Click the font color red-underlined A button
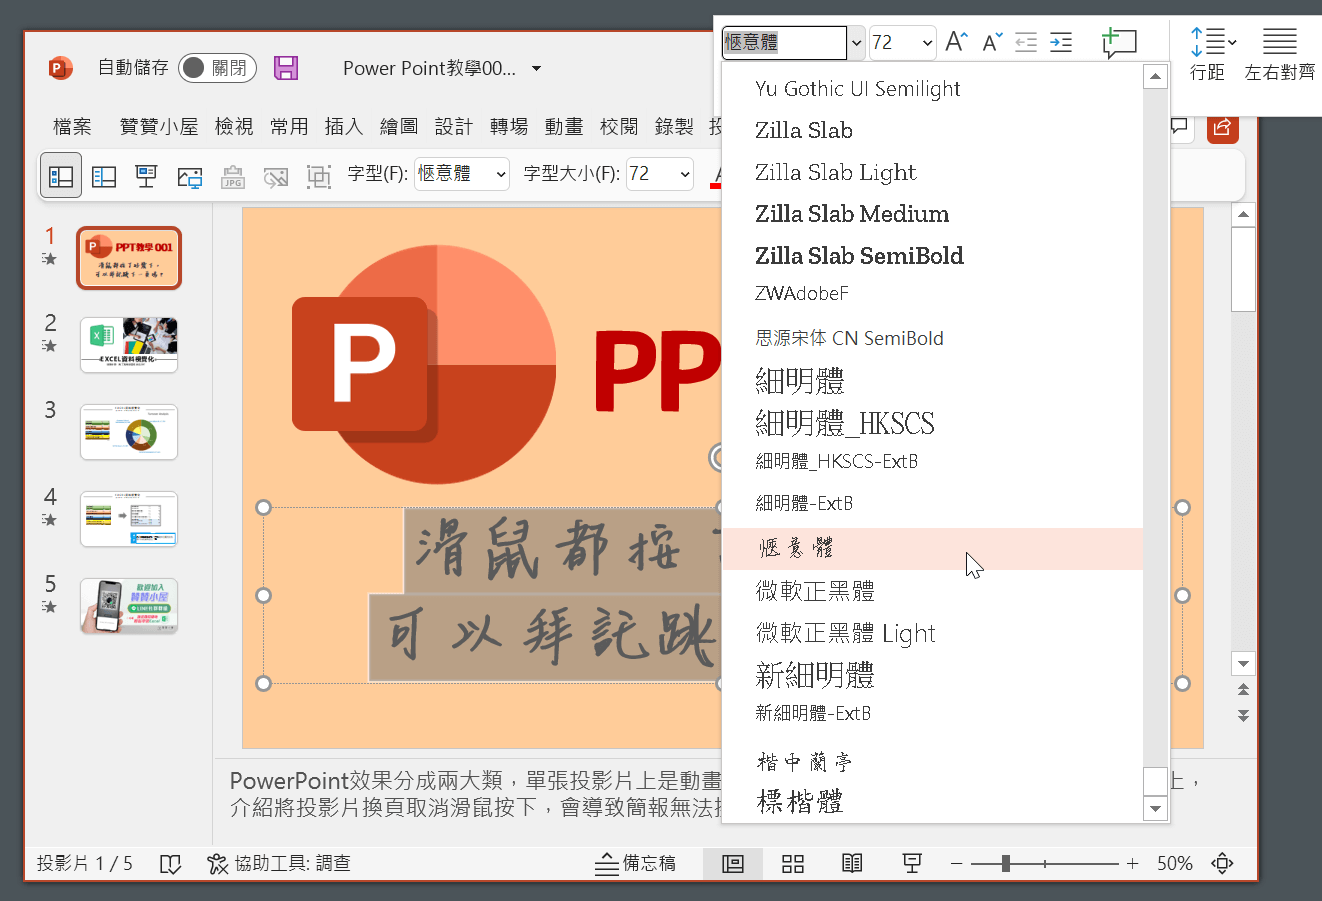 (715, 176)
